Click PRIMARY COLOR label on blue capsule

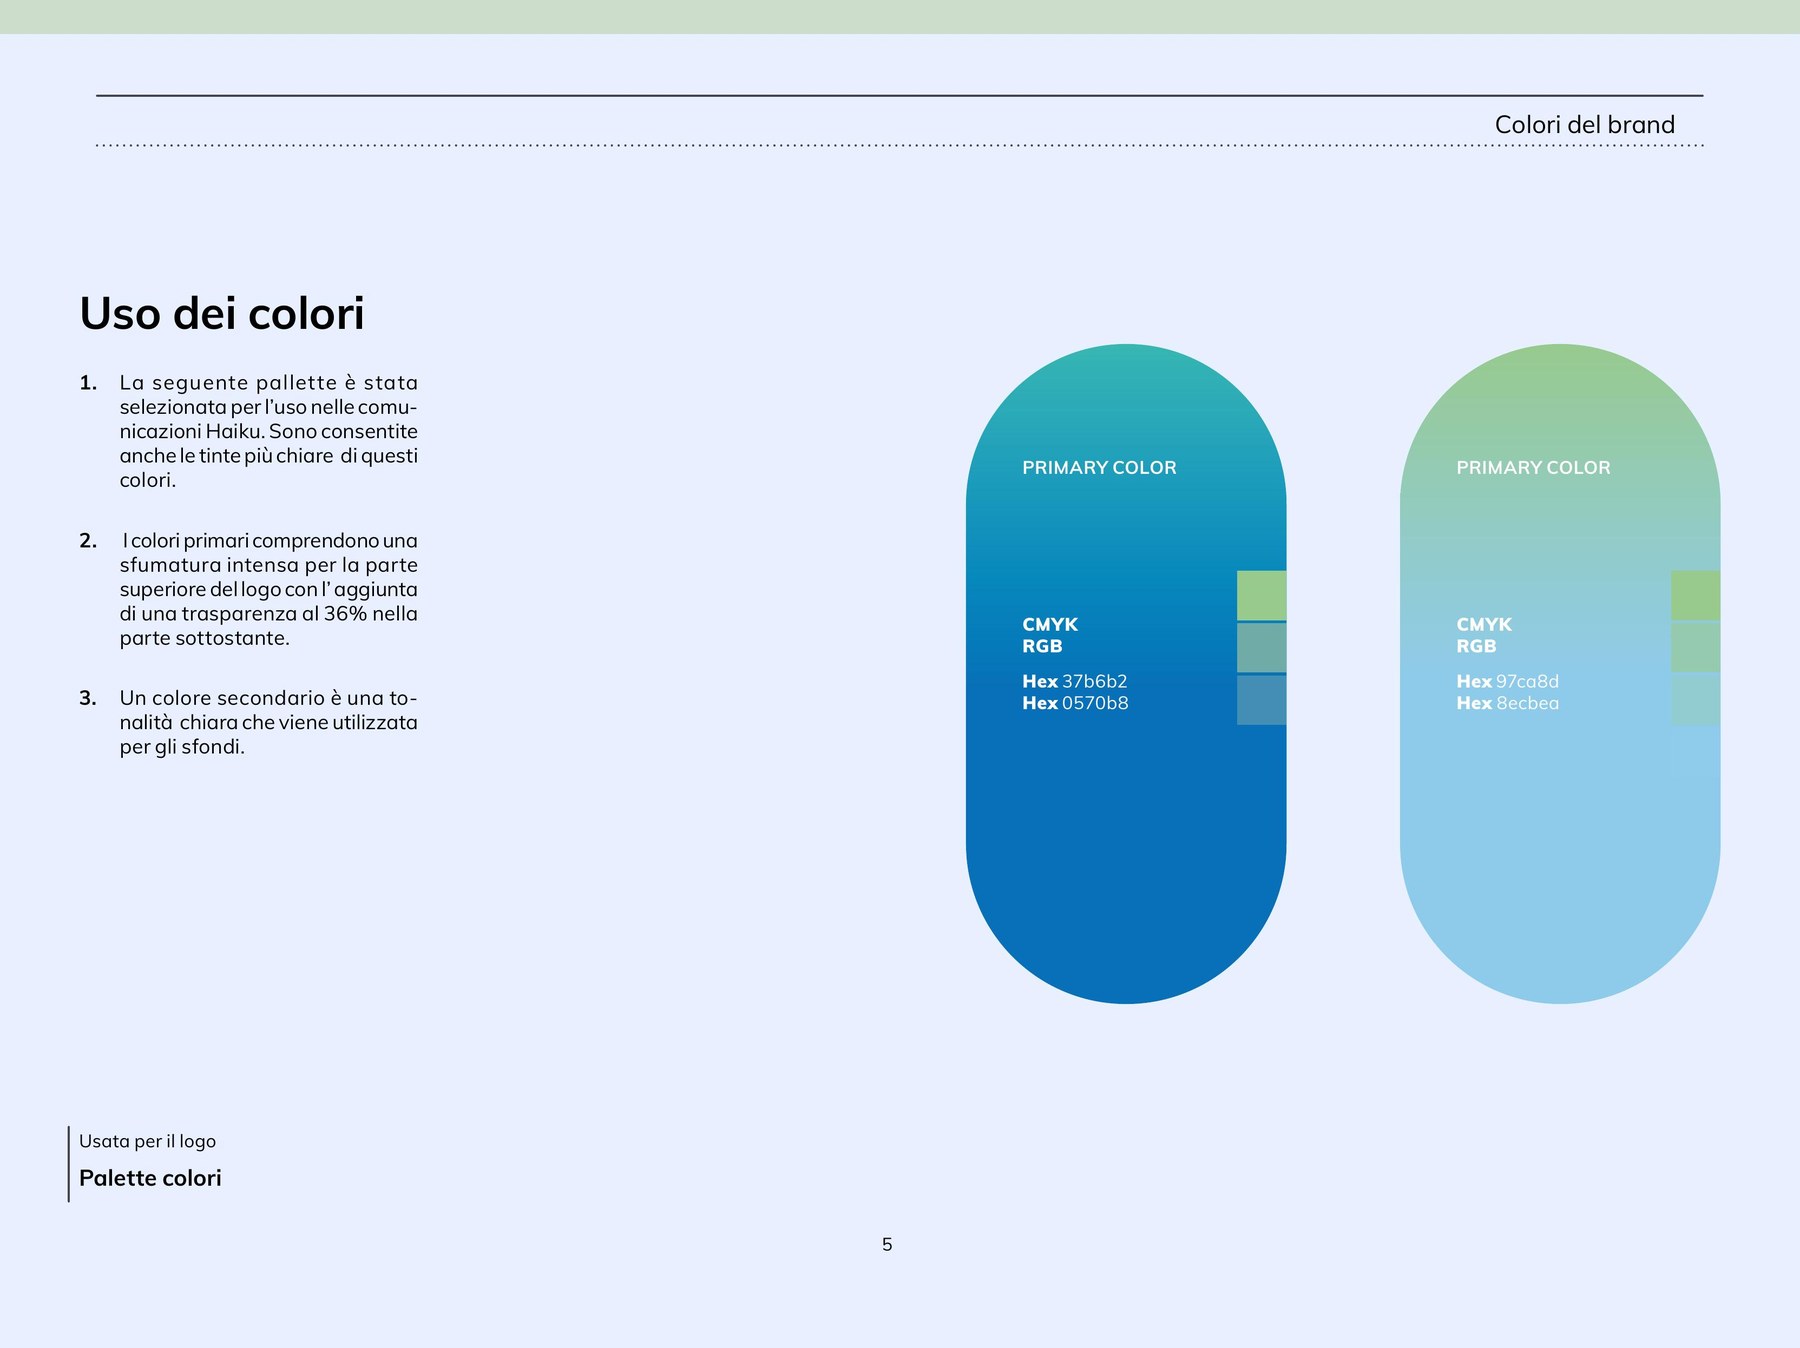[x=1099, y=467]
